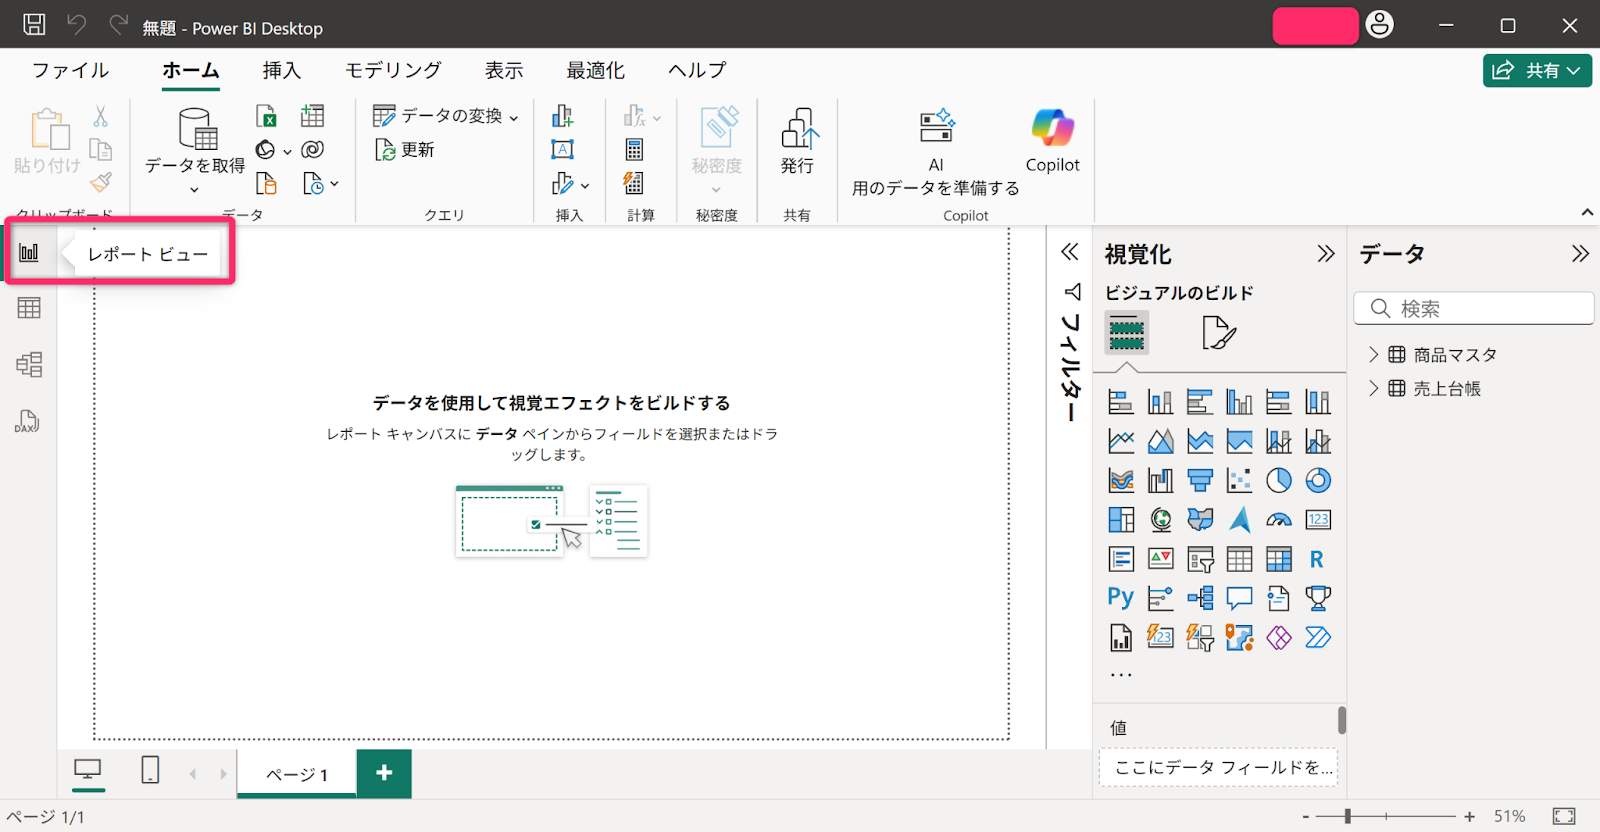Open the recent sources dropdown

(x=335, y=184)
